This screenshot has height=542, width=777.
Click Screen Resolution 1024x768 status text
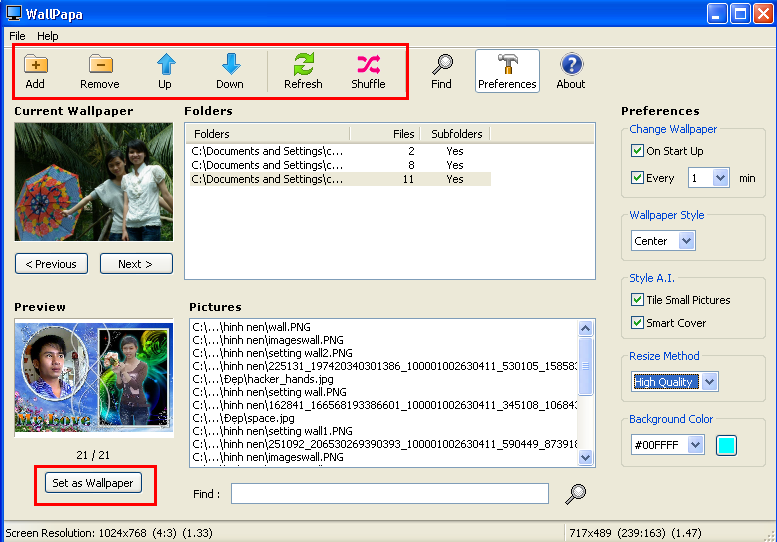(109, 533)
